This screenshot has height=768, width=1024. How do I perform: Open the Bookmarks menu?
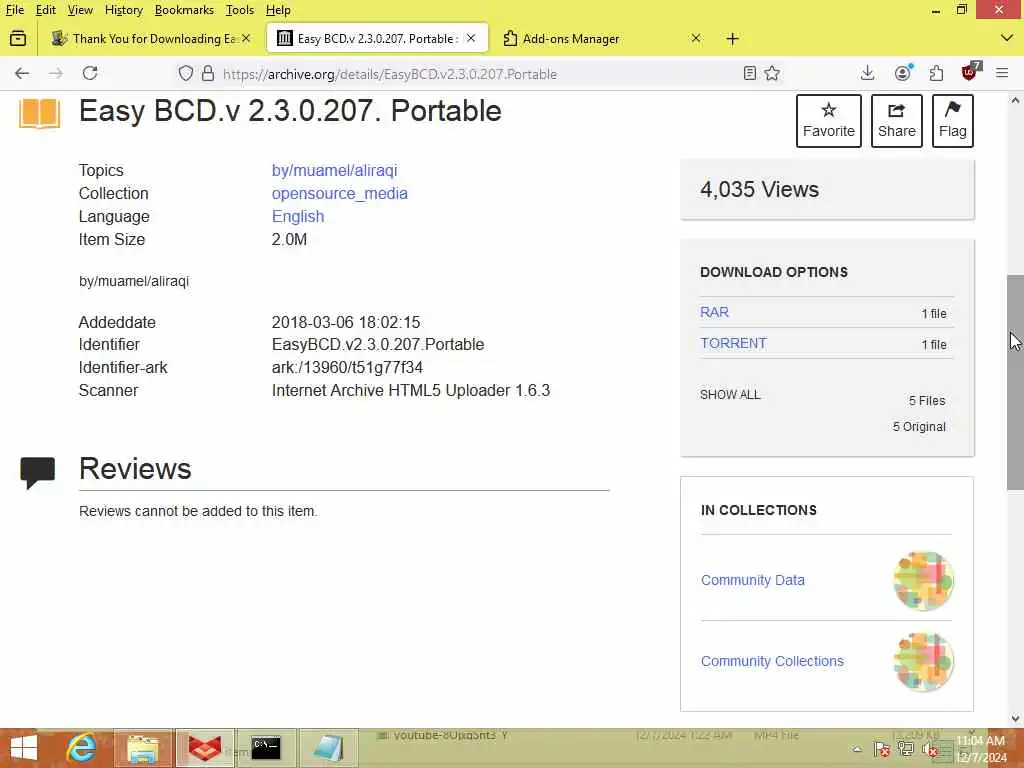click(x=184, y=10)
